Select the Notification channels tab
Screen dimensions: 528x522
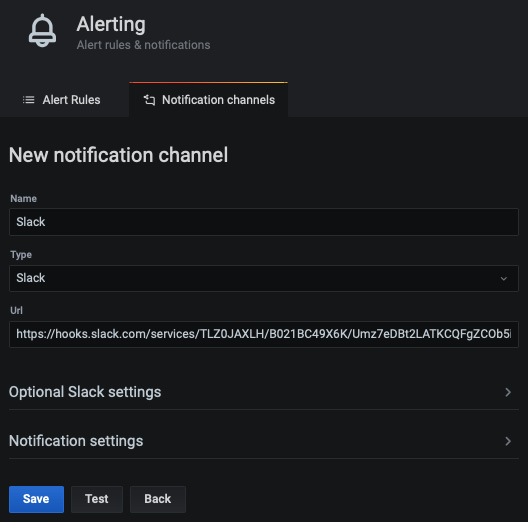coord(208,100)
